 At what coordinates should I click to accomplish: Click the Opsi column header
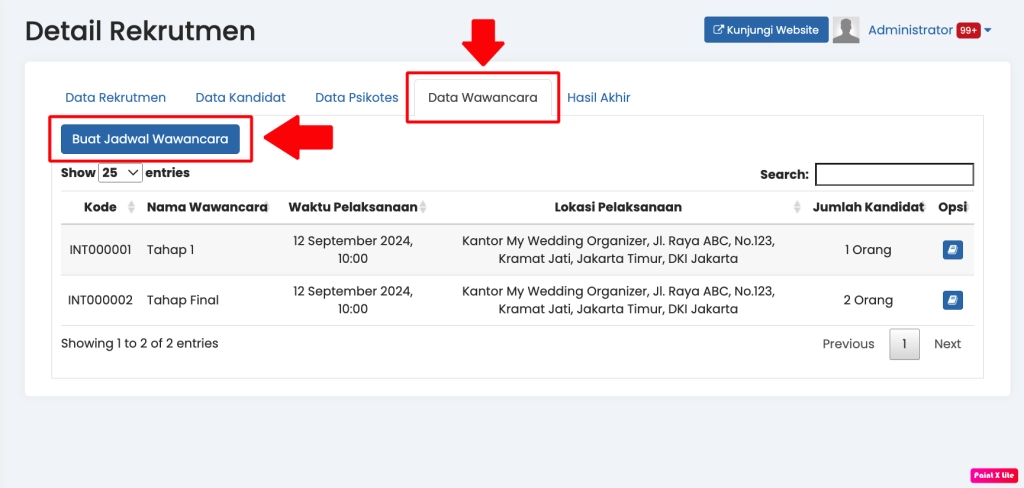tap(952, 207)
